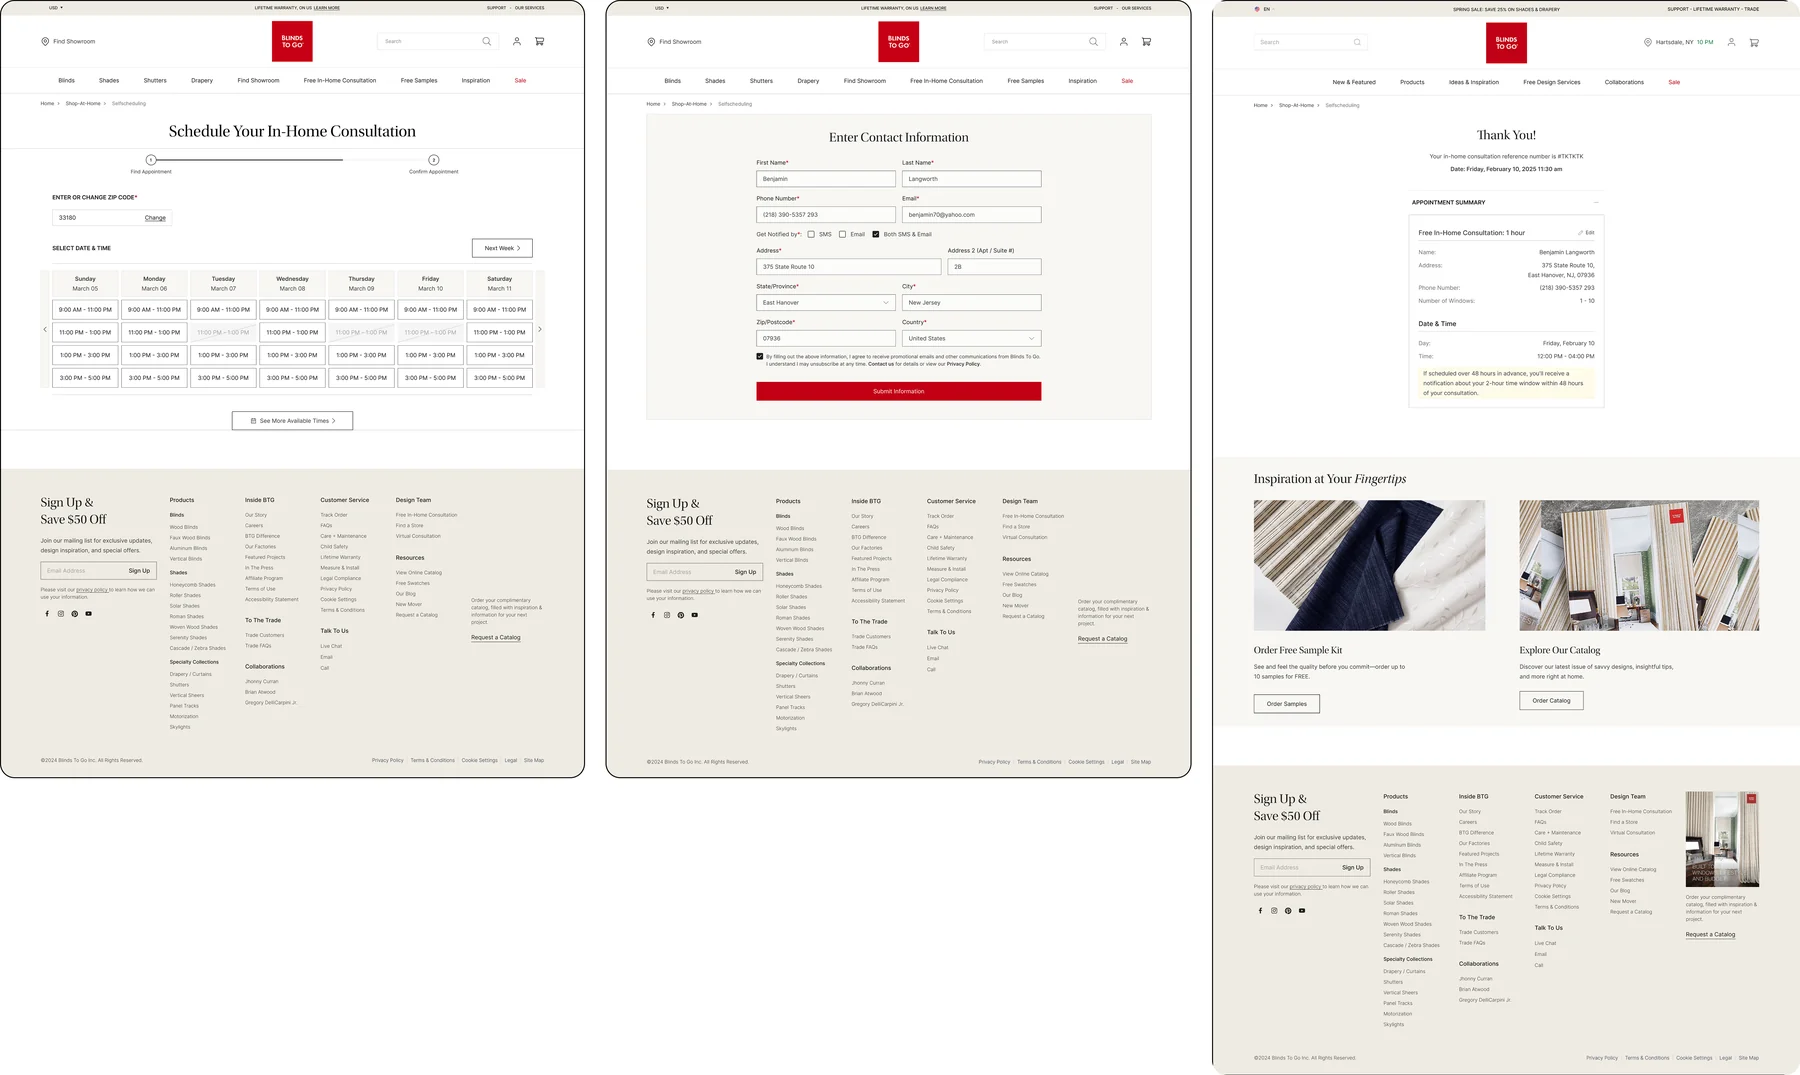
Task: Click Facebook icon in contact form page footer
Action: coord(653,615)
